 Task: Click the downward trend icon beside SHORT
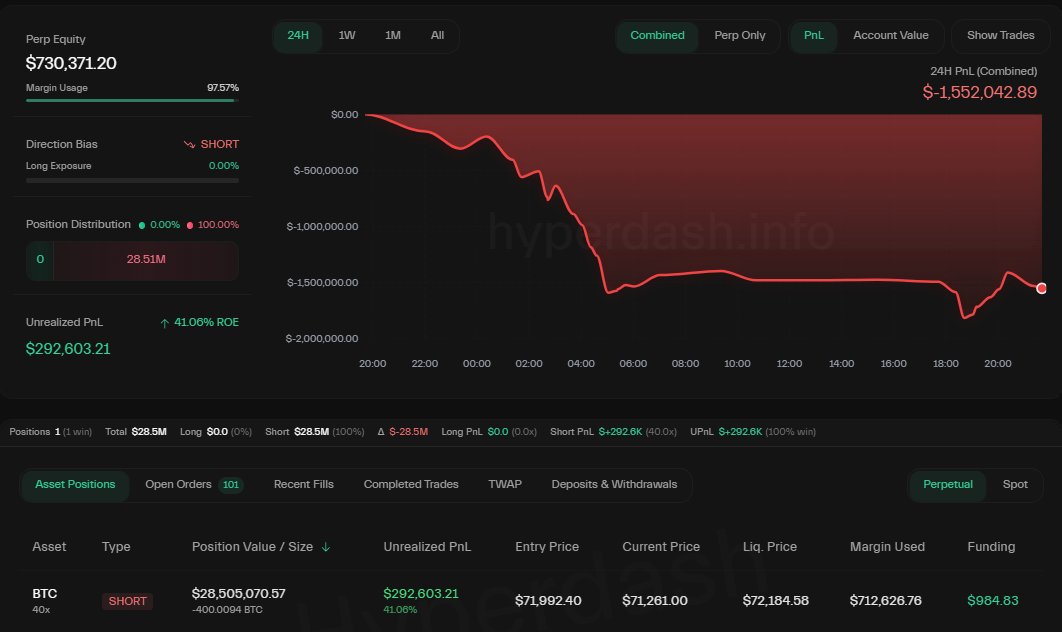[x=189, y=144]
